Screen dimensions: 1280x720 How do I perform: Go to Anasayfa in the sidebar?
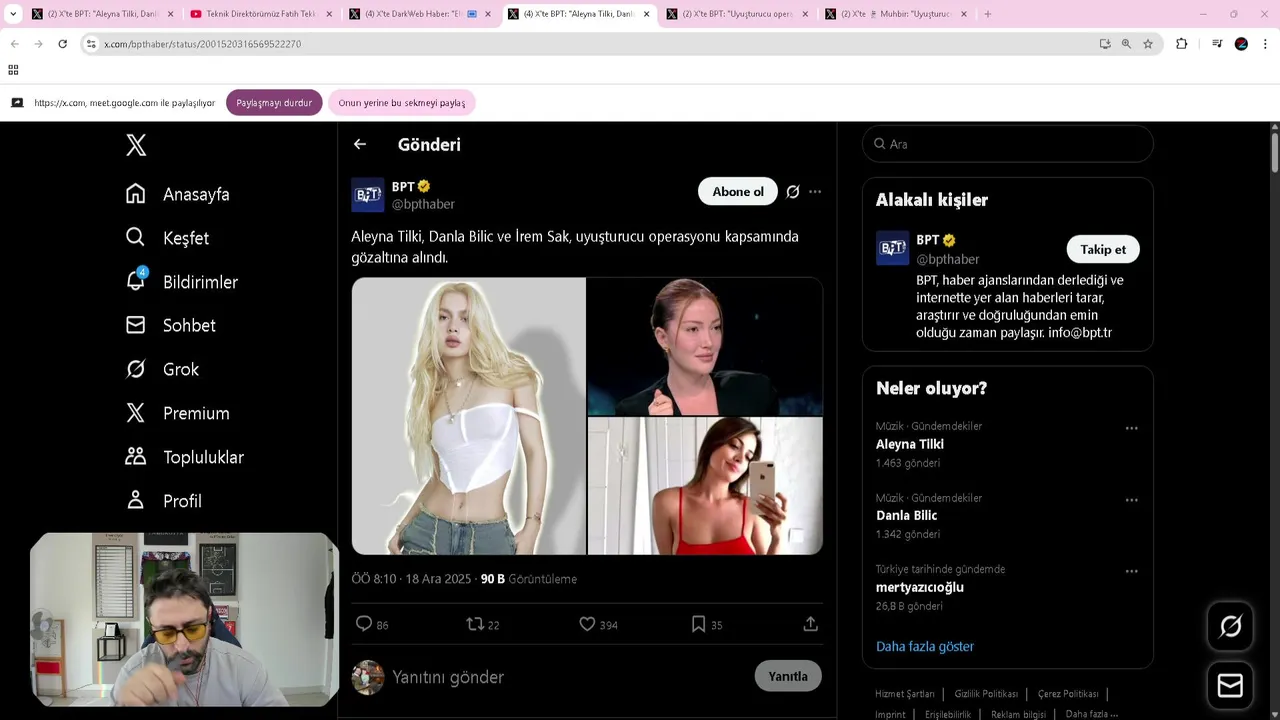(x=178, y=194)
